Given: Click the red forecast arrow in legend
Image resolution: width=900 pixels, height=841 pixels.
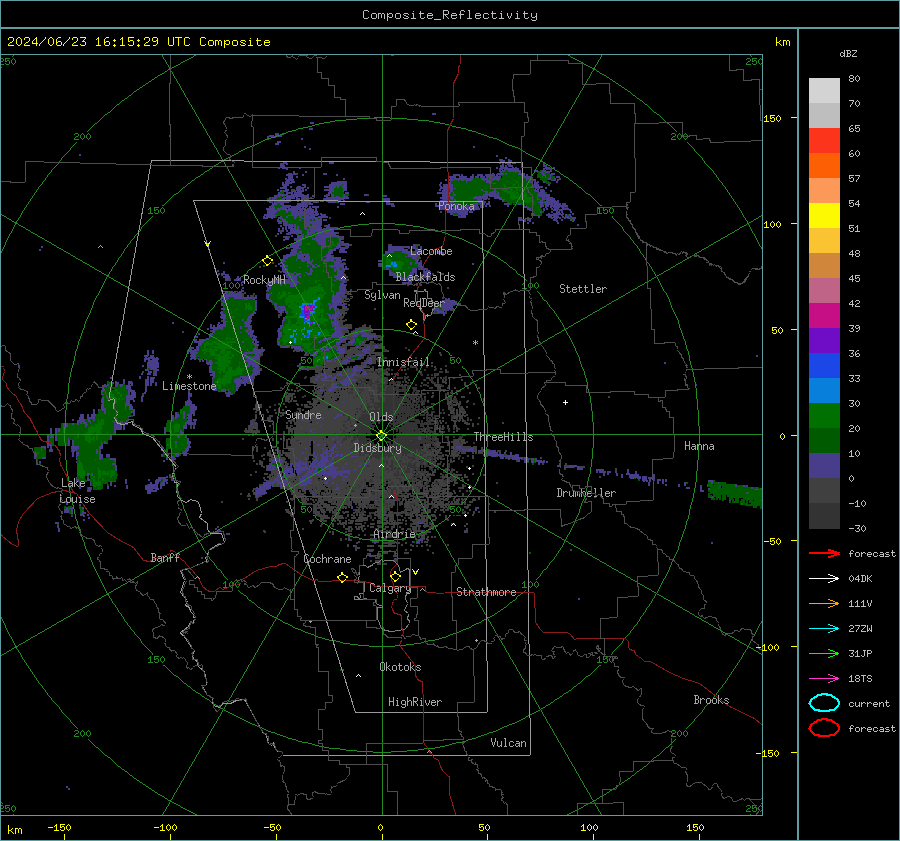Looking at the screenshot, I should 824,553.
